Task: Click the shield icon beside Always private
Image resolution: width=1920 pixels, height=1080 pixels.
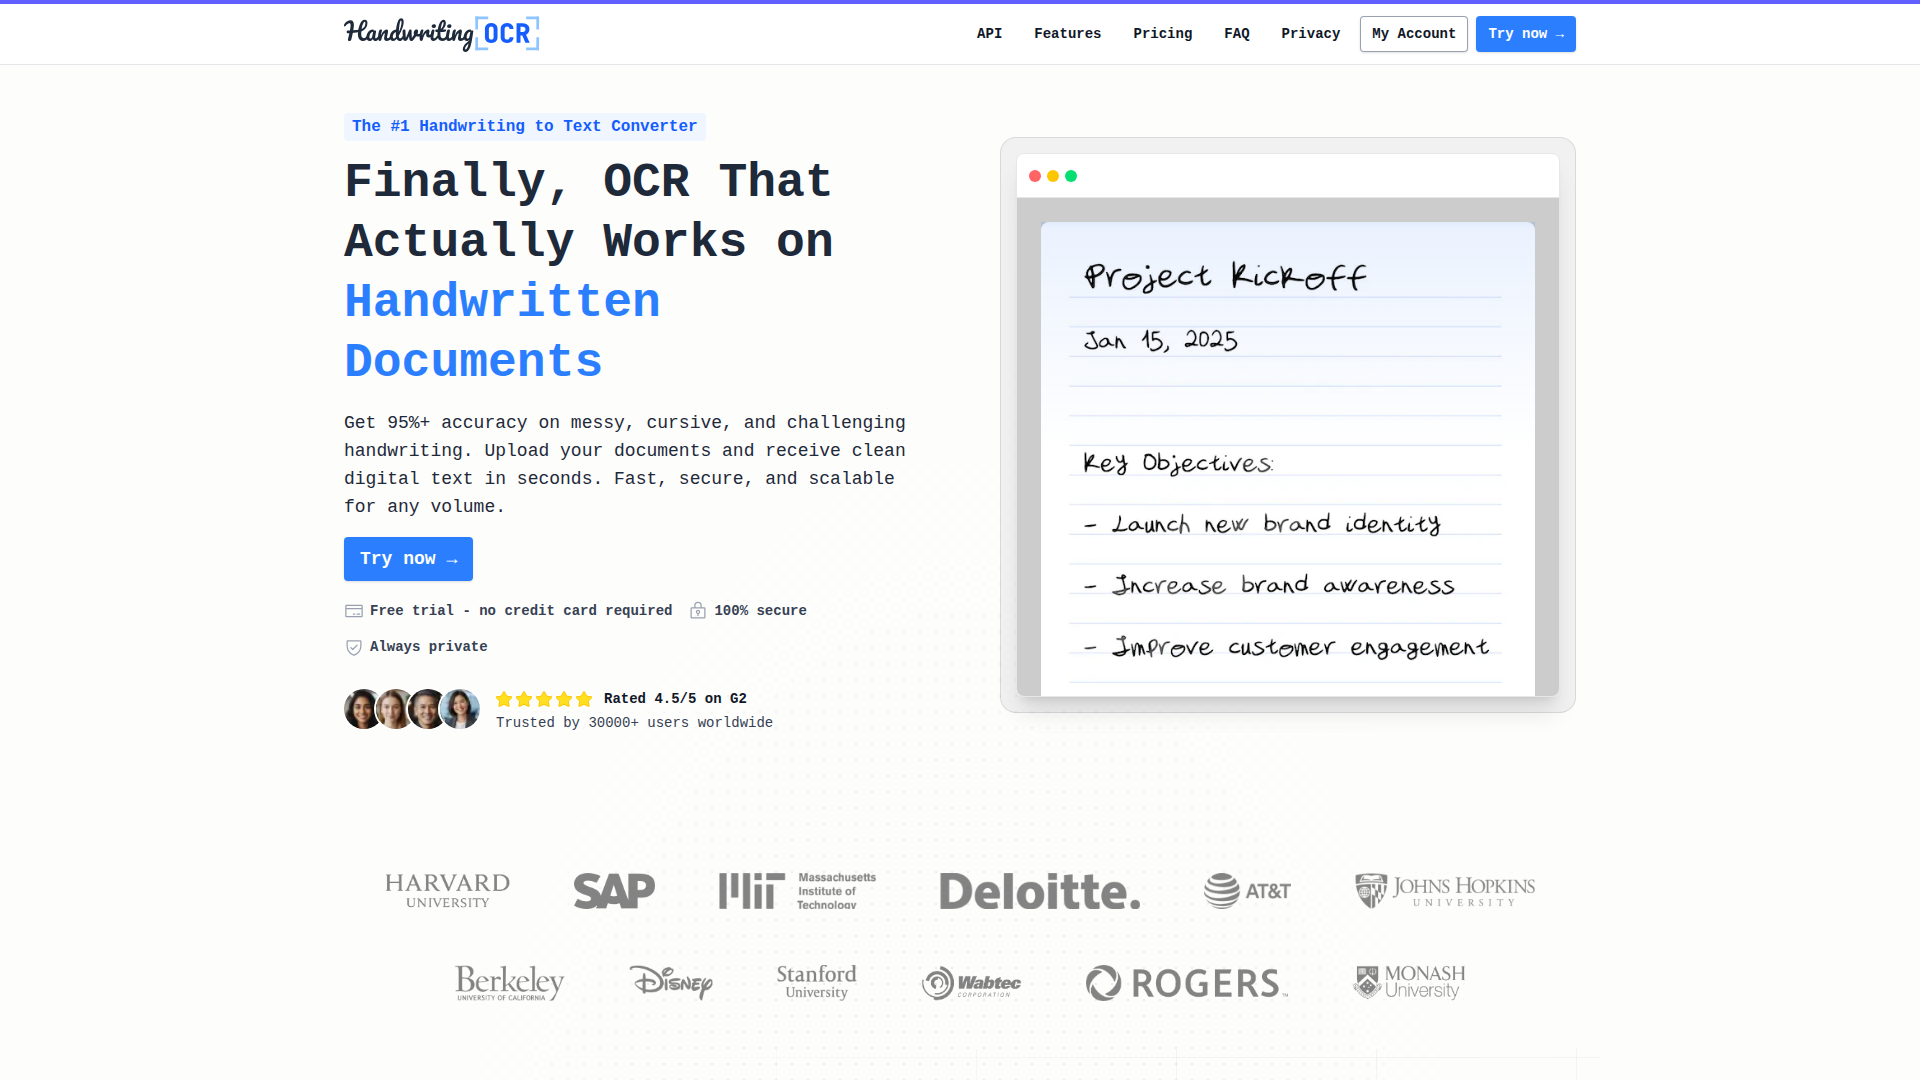Action: point(354,648)
